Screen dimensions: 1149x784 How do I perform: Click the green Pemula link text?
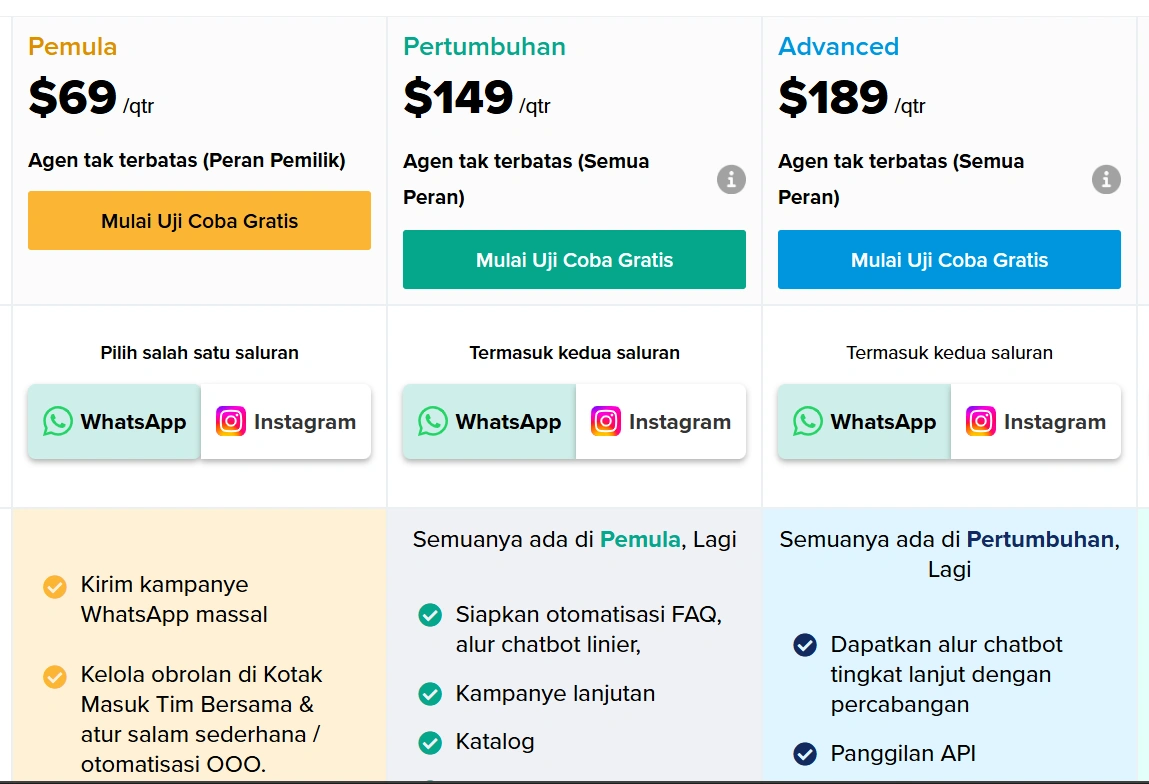(640, 540)
